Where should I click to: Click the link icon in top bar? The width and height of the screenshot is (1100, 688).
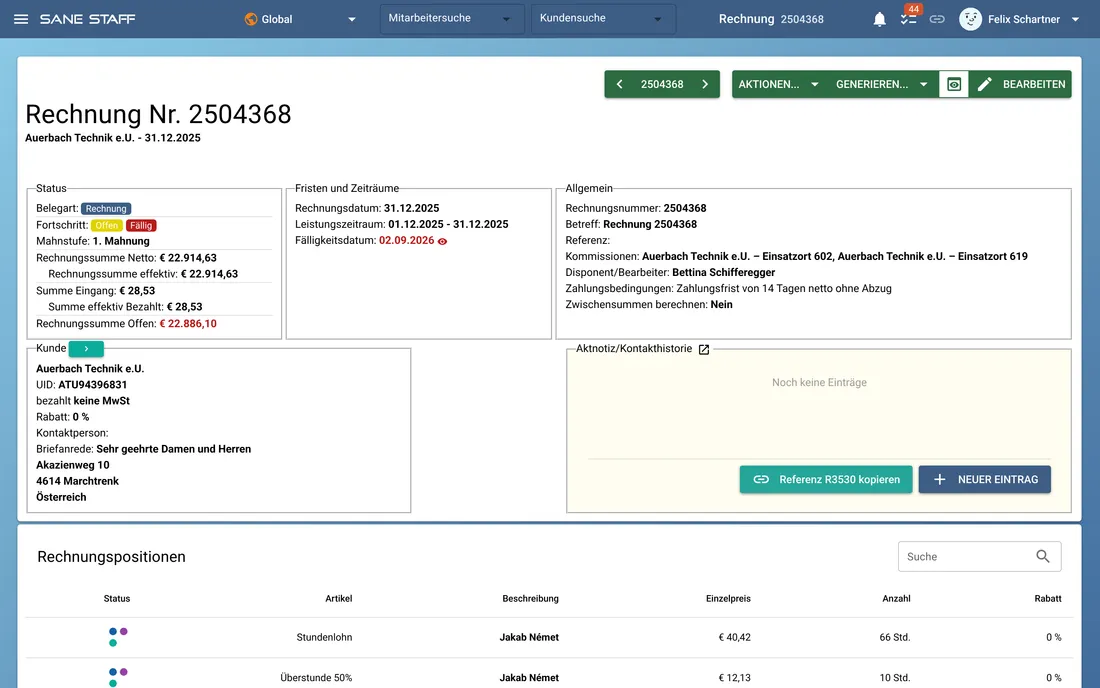pyautogui.click(x=937, y=19)
